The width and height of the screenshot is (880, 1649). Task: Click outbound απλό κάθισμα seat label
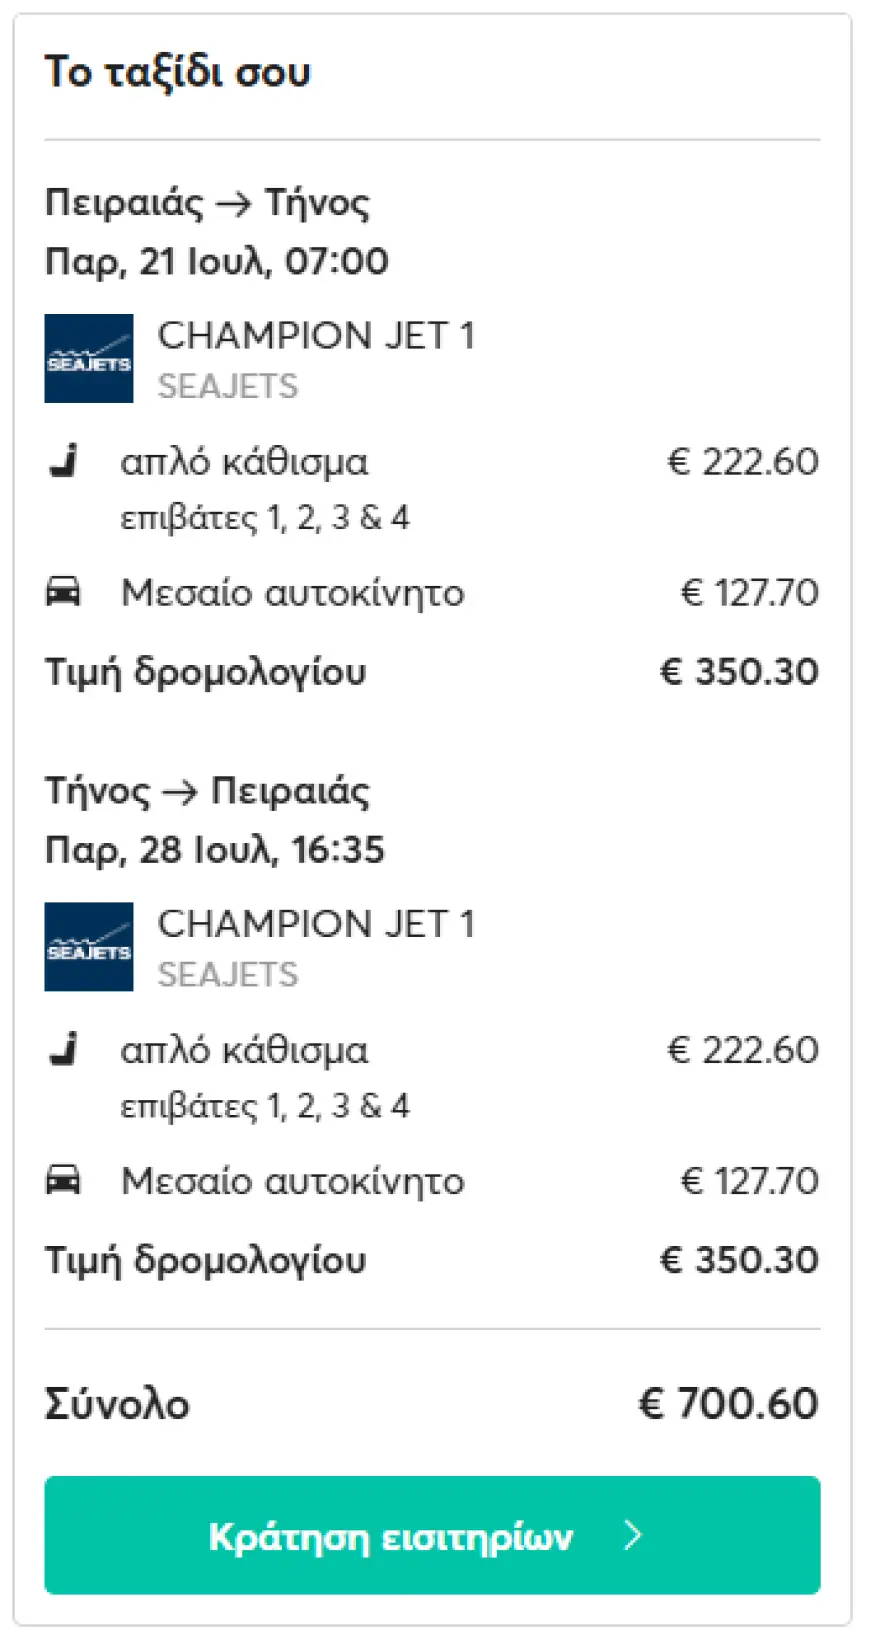click(x=244, y=462)
